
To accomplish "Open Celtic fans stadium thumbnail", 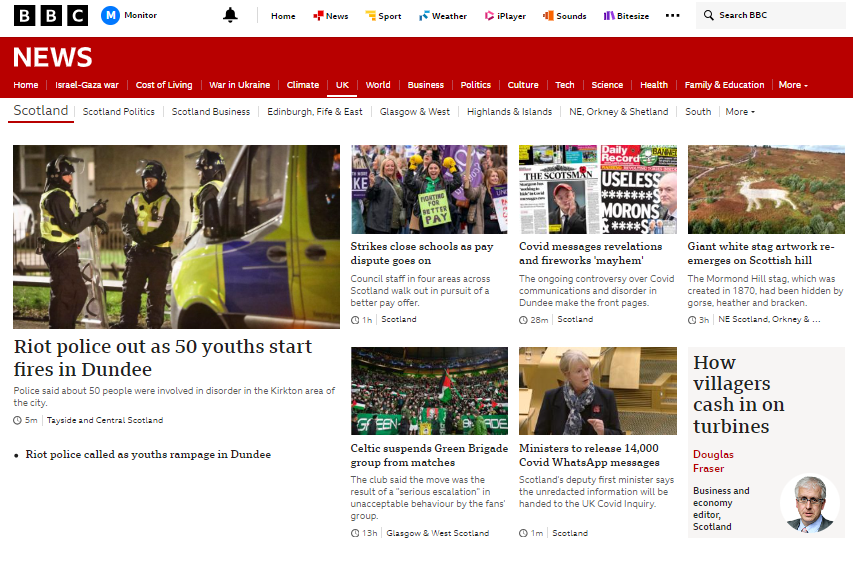I will (429, 391).
